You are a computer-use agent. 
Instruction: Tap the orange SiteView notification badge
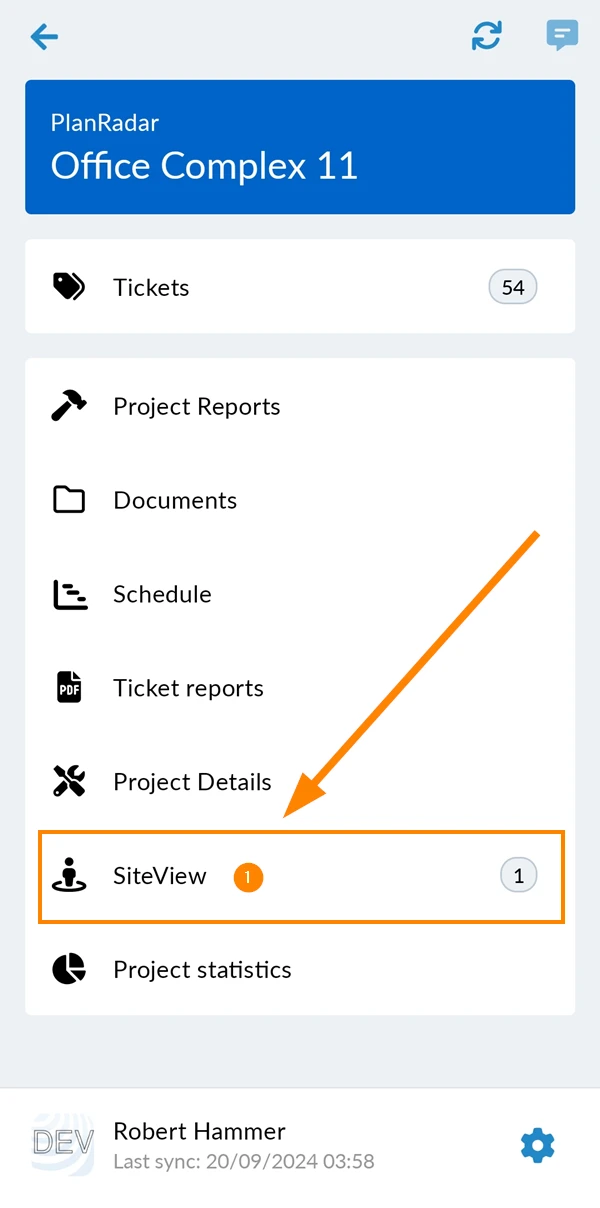tap(248, 878)
